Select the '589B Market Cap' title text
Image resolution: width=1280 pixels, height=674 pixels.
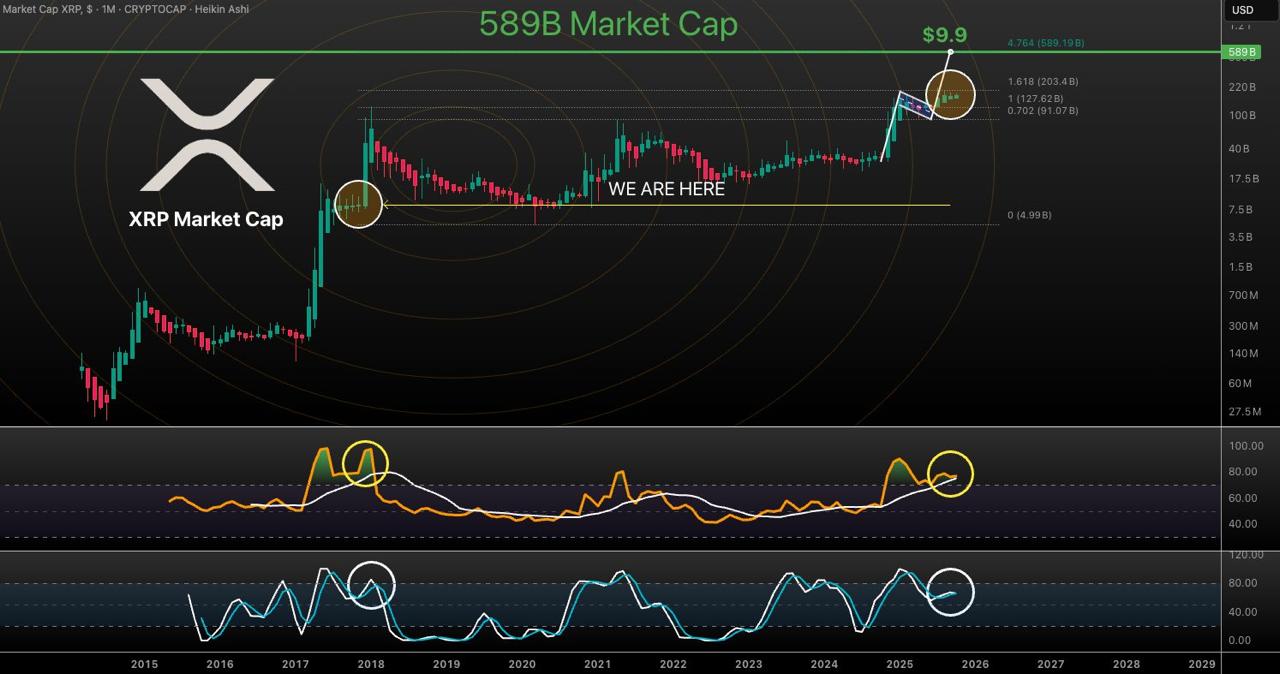[608, 23]
